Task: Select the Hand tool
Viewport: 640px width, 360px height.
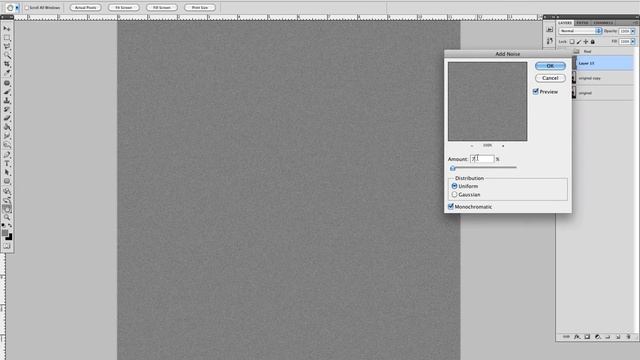Action: pos(7,209)
